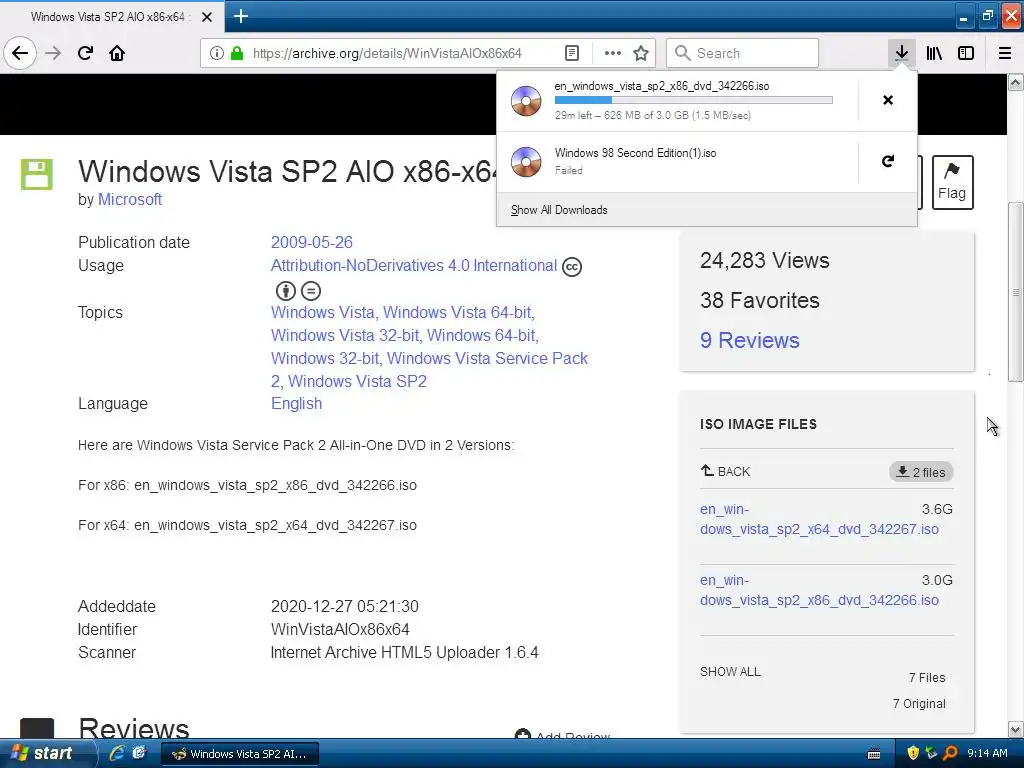The height and width of the screenshot is (768, 1024).
Task: Open the Attribution-NoDerivatives 4.0 International link
Action: (414, 266)
